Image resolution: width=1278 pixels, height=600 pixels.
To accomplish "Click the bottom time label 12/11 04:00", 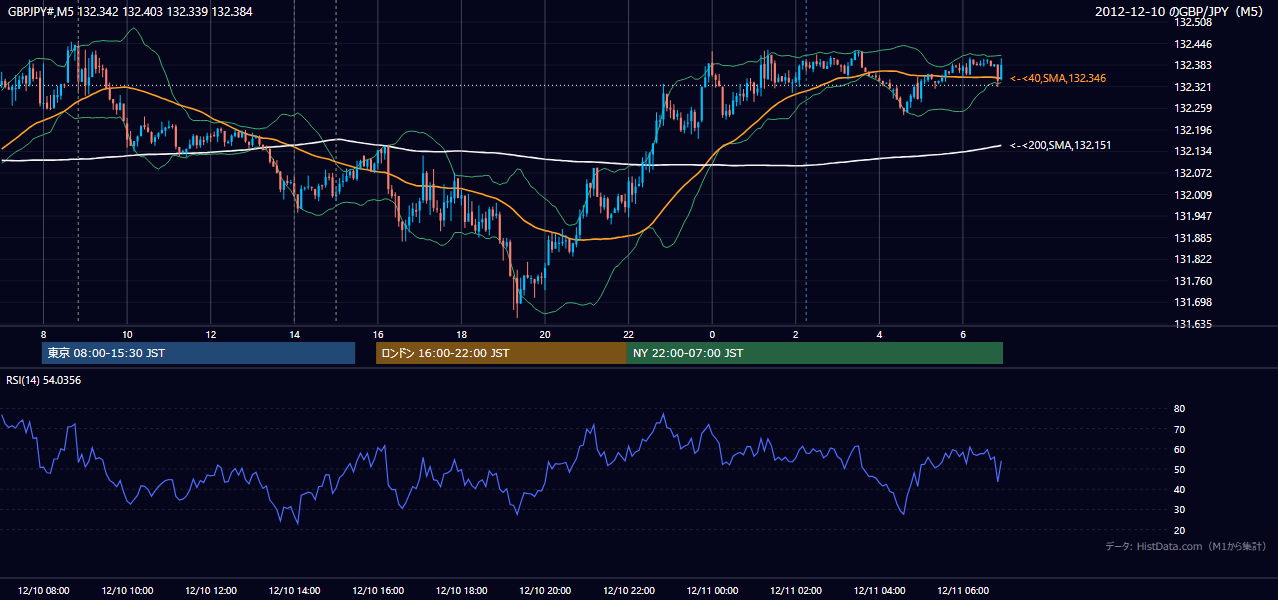I will (x=879, y=591).
